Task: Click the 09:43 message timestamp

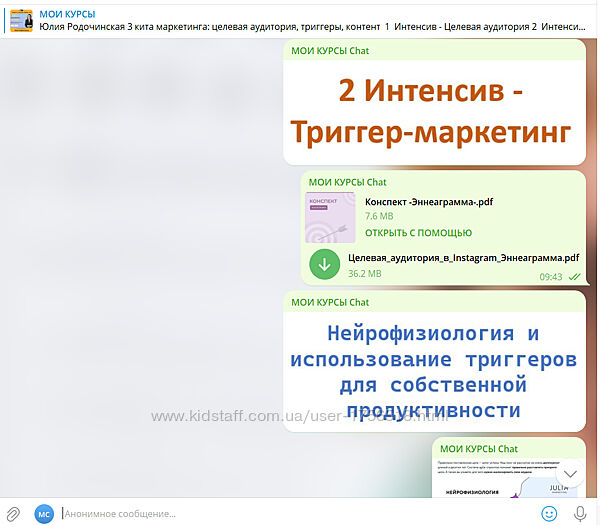Action: click(550, 276)
